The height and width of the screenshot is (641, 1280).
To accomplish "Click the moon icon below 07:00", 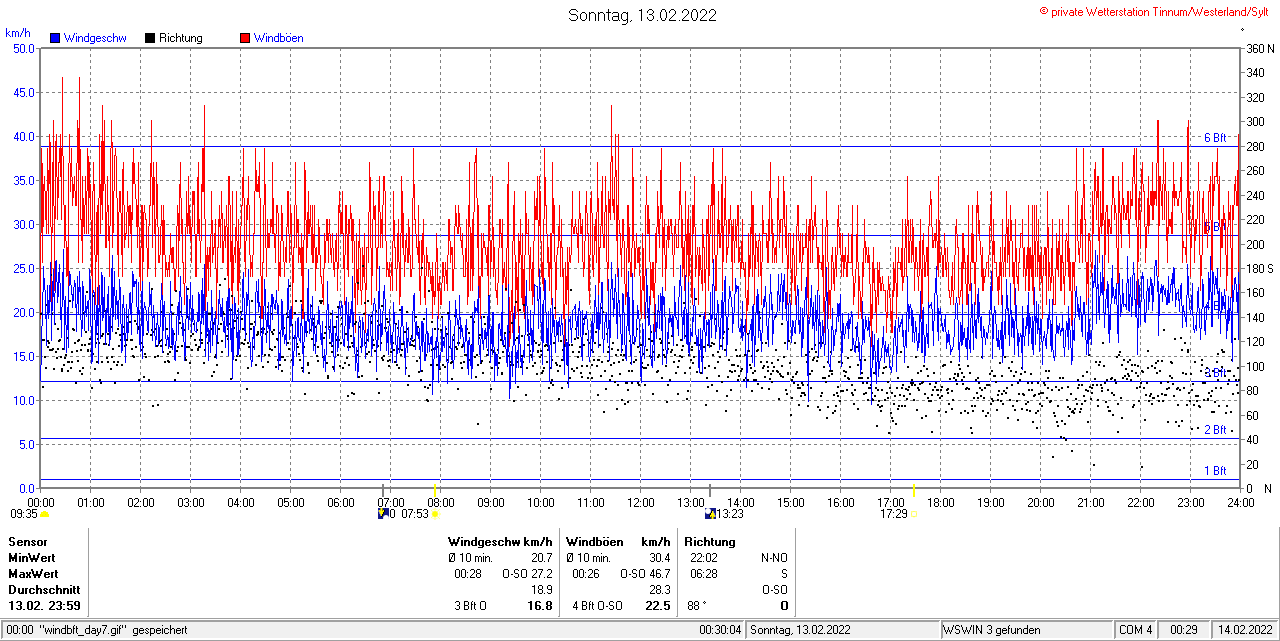I will tap(383, 514).
